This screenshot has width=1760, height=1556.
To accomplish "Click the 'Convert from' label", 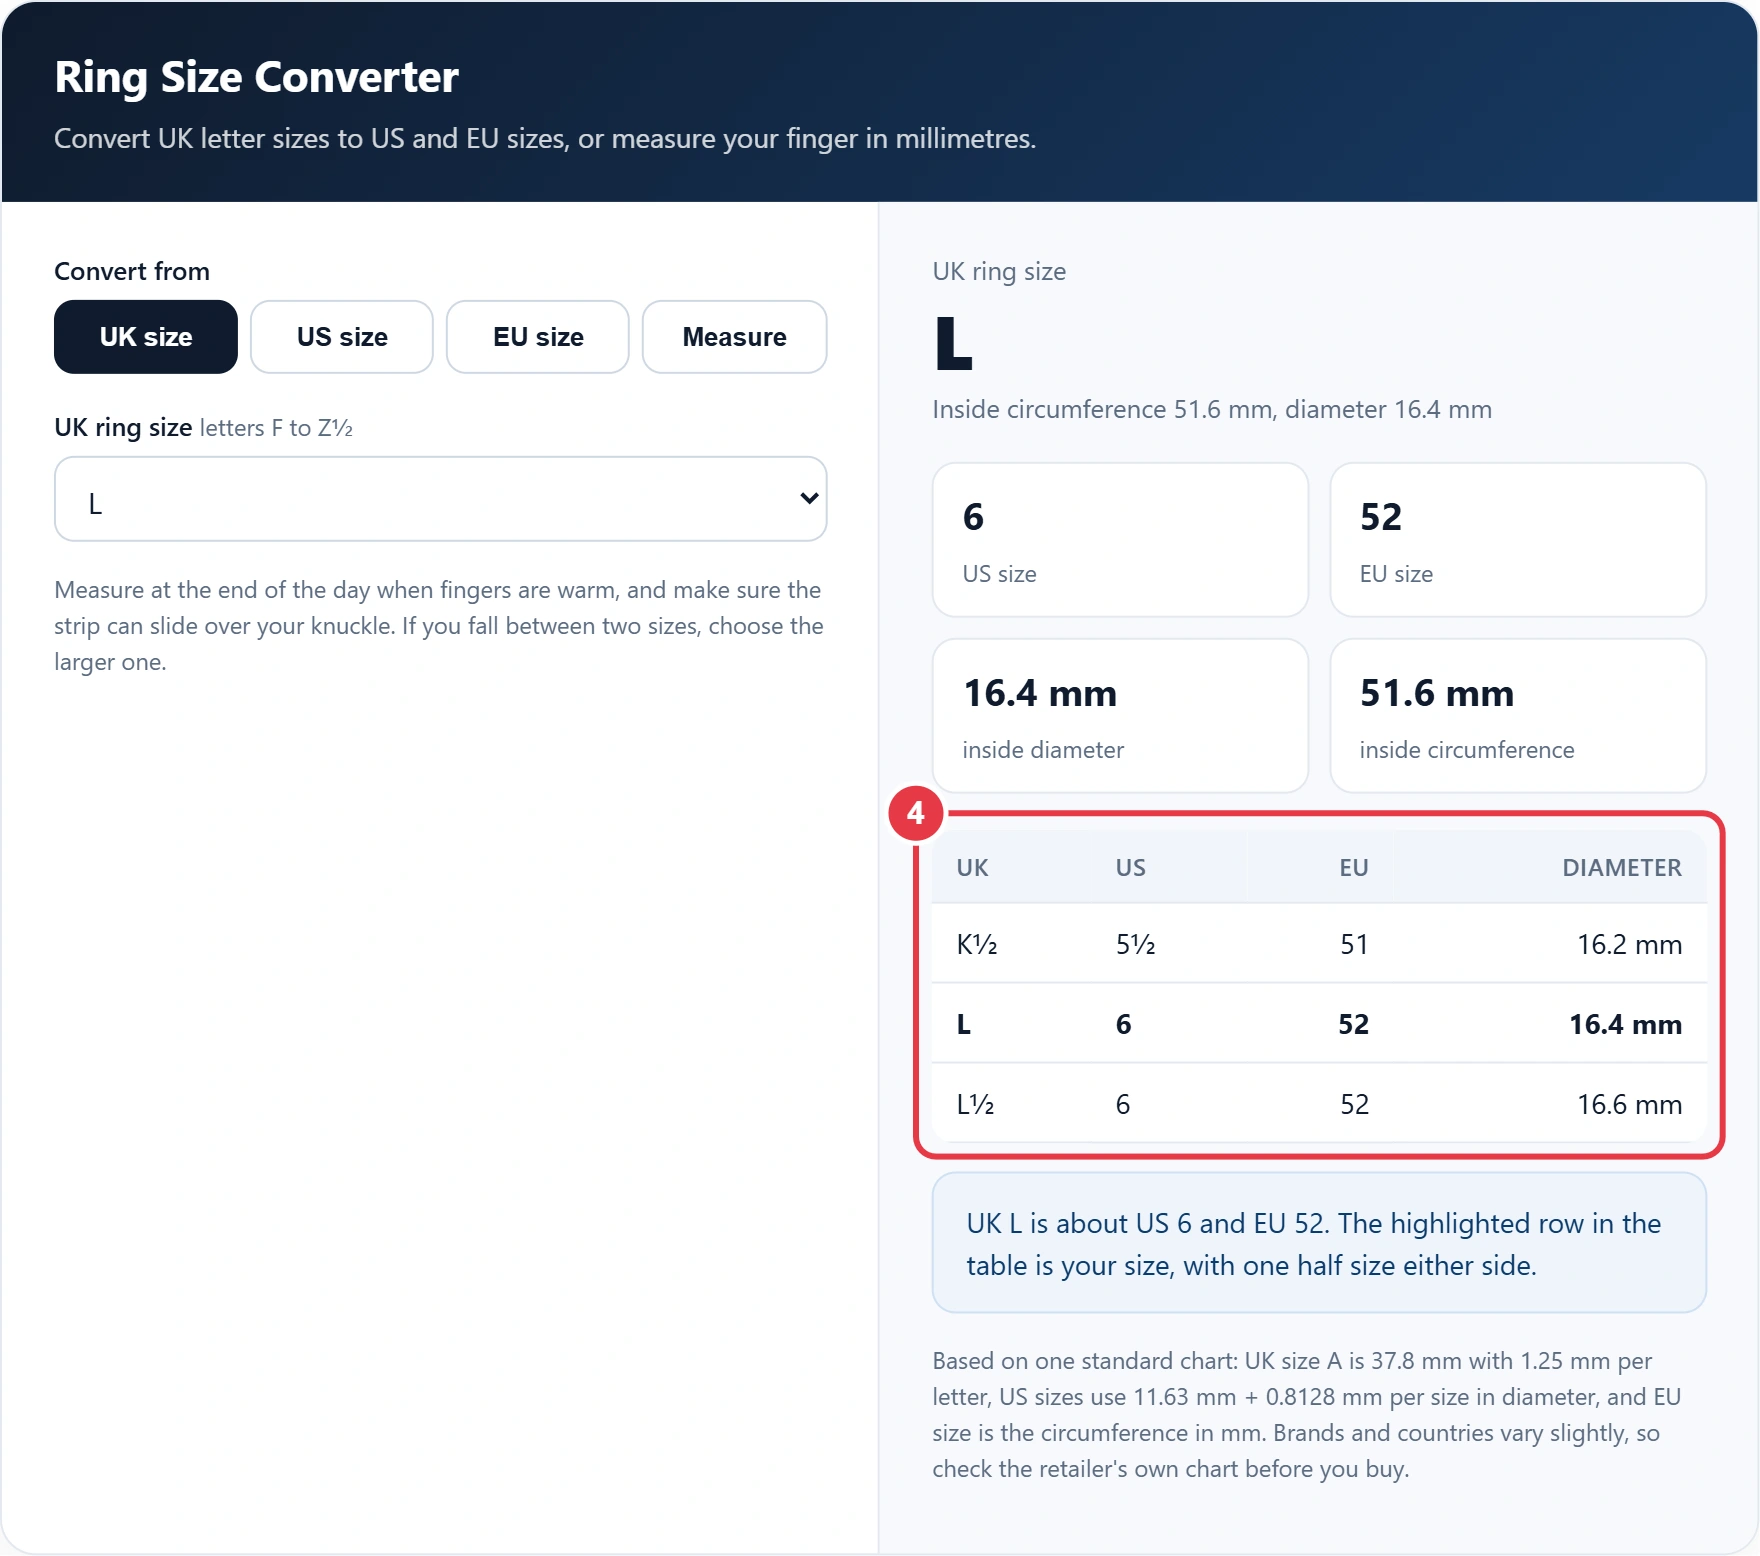I will (x=132, y=271).
